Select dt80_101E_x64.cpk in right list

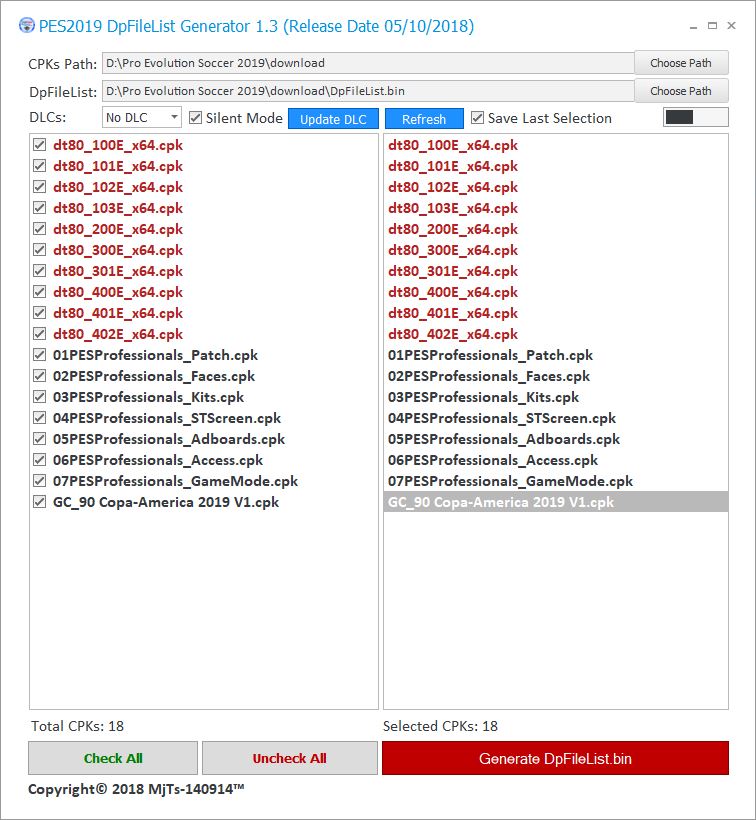coord(556,166)
